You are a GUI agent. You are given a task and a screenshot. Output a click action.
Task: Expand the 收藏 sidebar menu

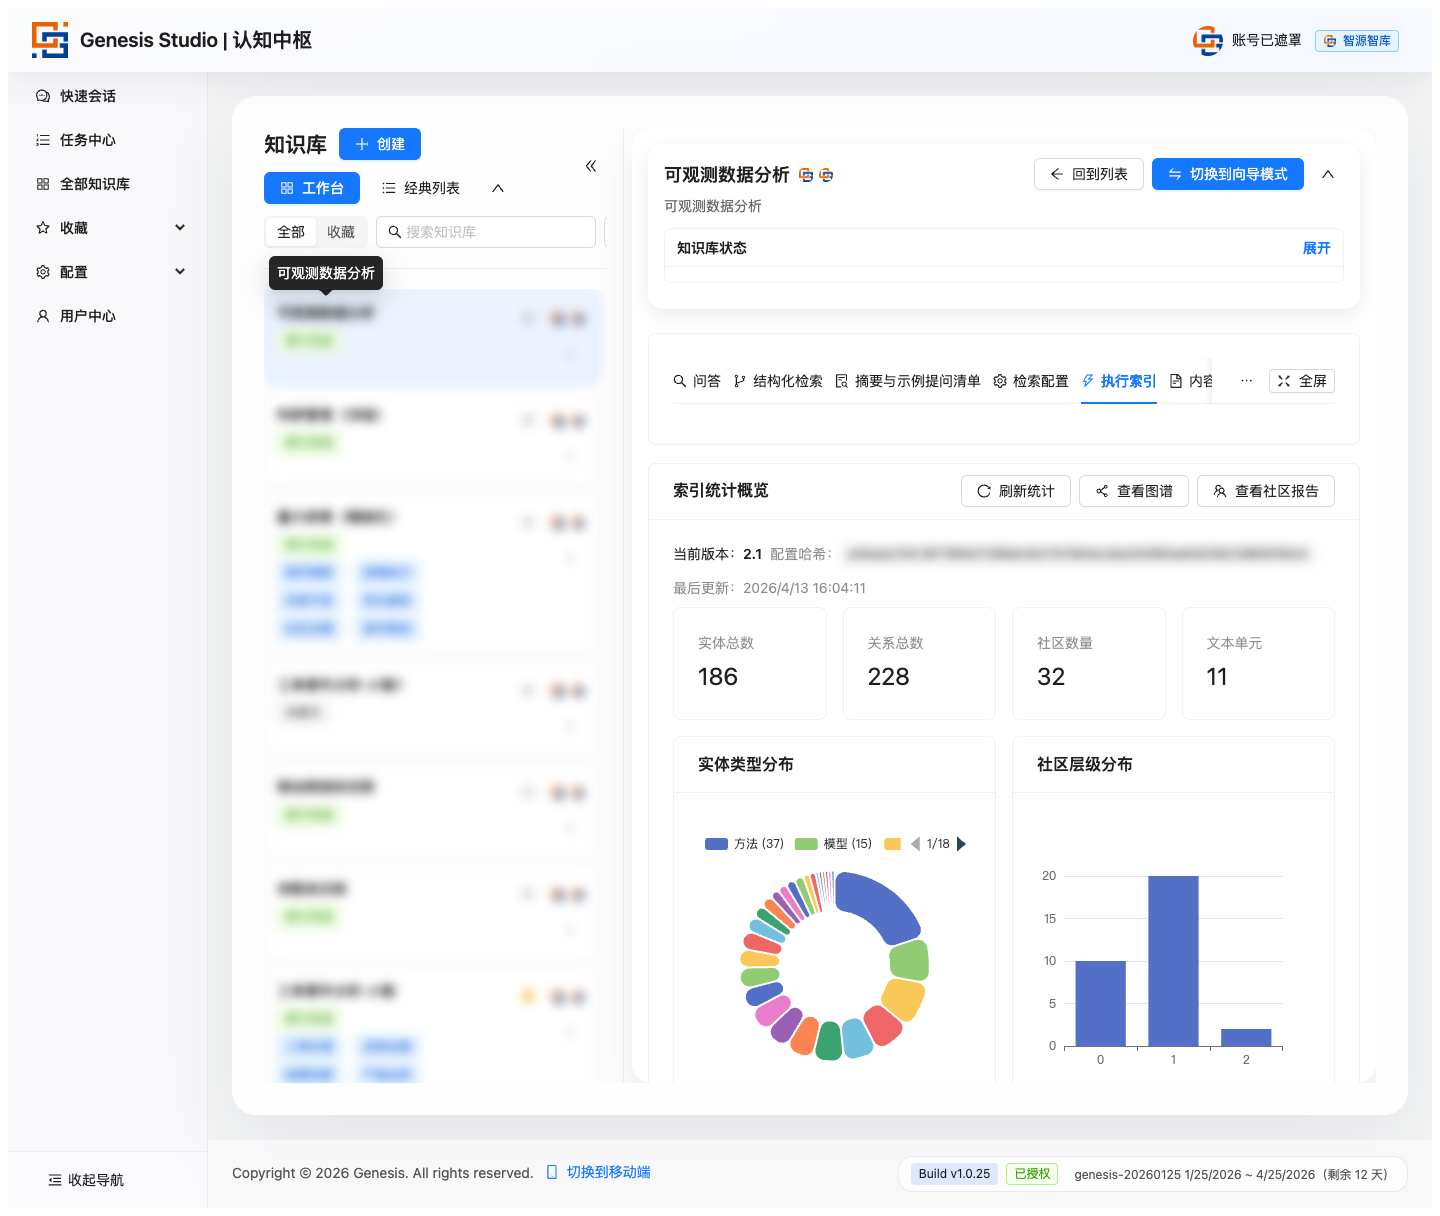point(180,228)
